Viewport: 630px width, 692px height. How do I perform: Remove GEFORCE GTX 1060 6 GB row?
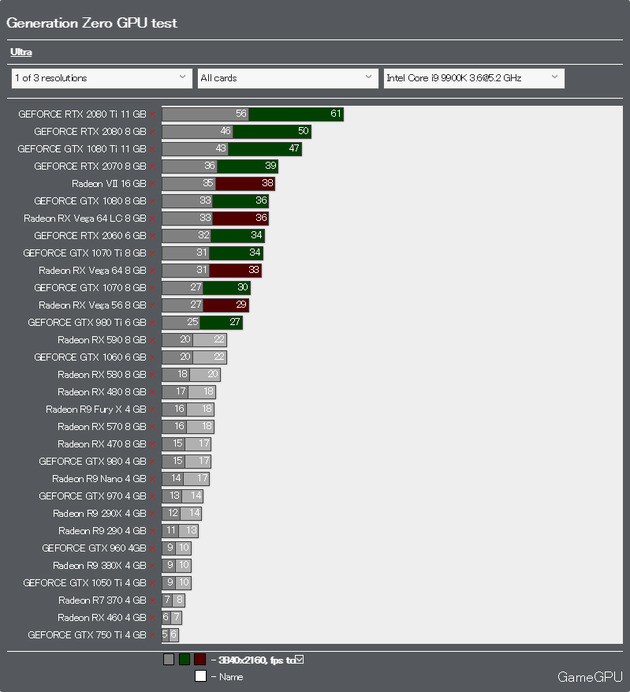click(x=152, y=357)
